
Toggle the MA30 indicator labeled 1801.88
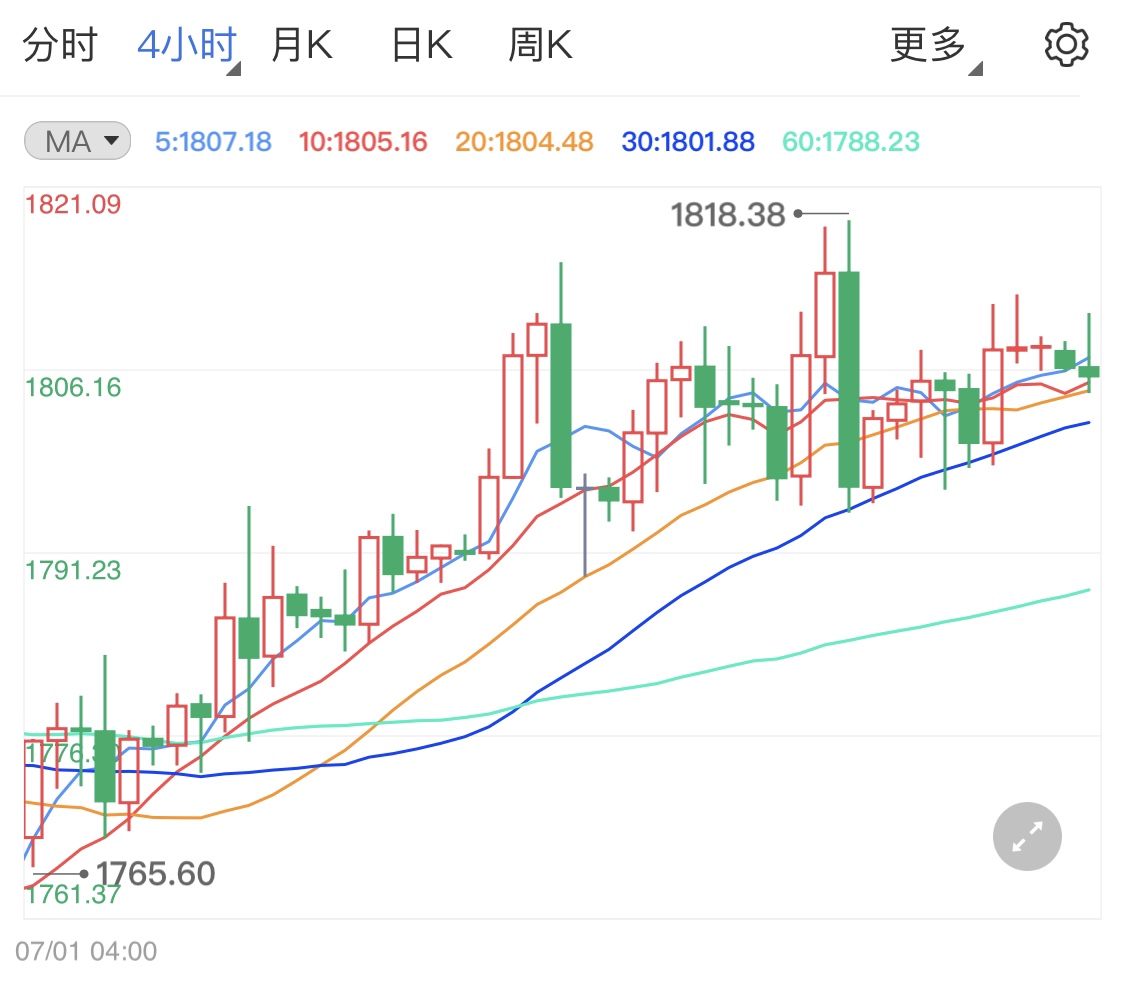click(x=687, y=141)
